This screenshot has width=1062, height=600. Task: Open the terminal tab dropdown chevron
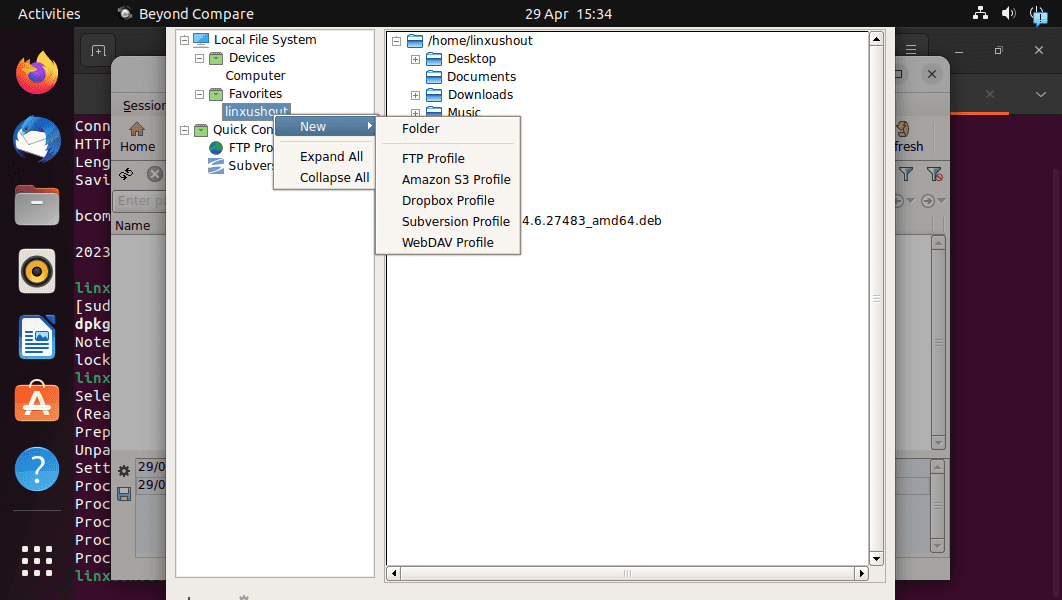pos(1041,94)
